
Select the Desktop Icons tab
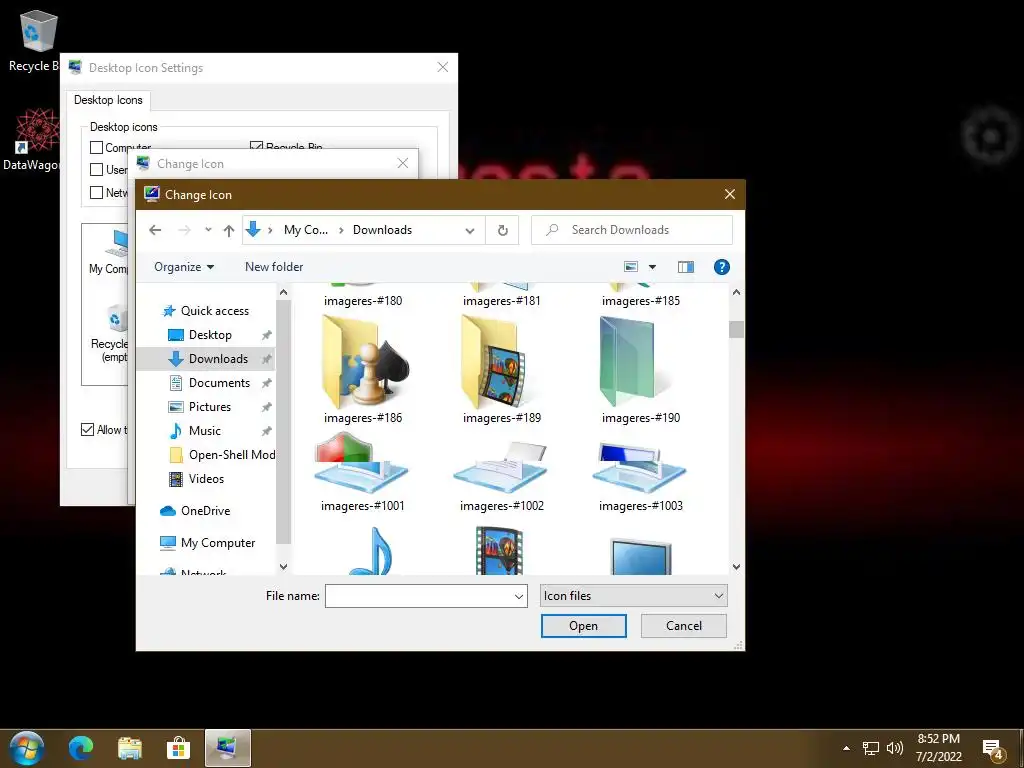[x=108, y=100]
